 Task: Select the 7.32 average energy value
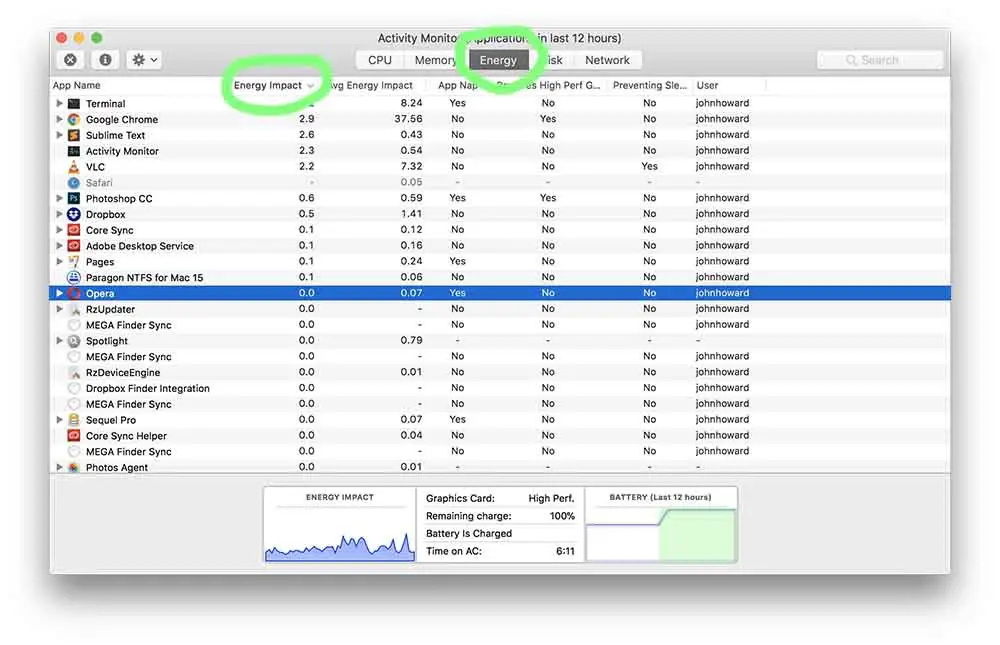411,166
